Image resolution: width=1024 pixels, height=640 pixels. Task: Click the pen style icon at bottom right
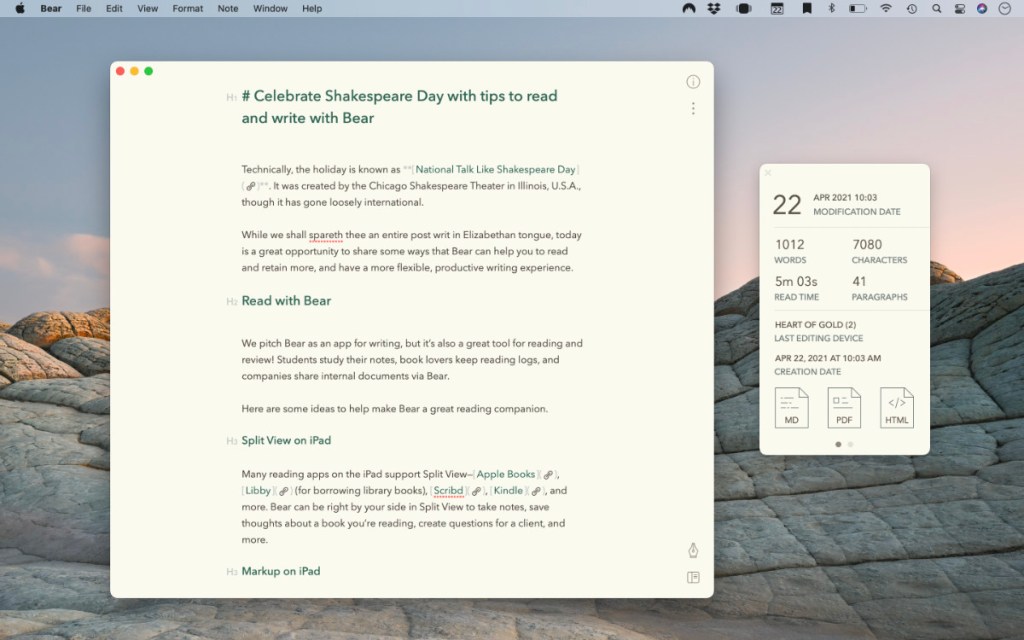click(693, 551)
